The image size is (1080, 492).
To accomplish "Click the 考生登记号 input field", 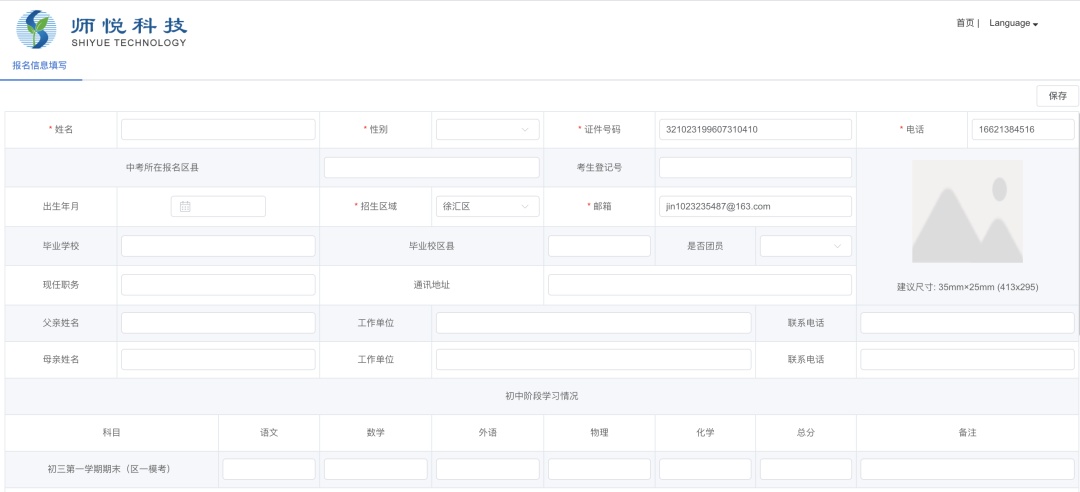I will pyautogui.click(x=756, y=167).
